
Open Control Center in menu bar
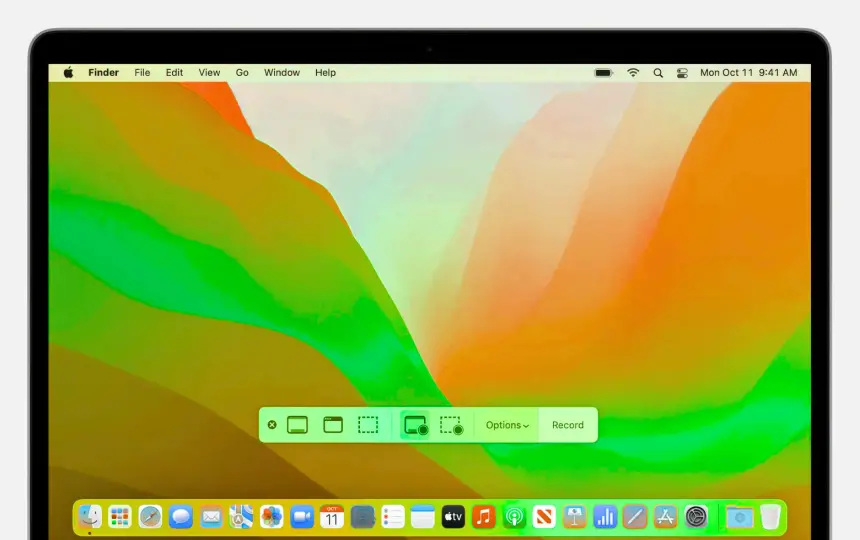click(683, 73)
